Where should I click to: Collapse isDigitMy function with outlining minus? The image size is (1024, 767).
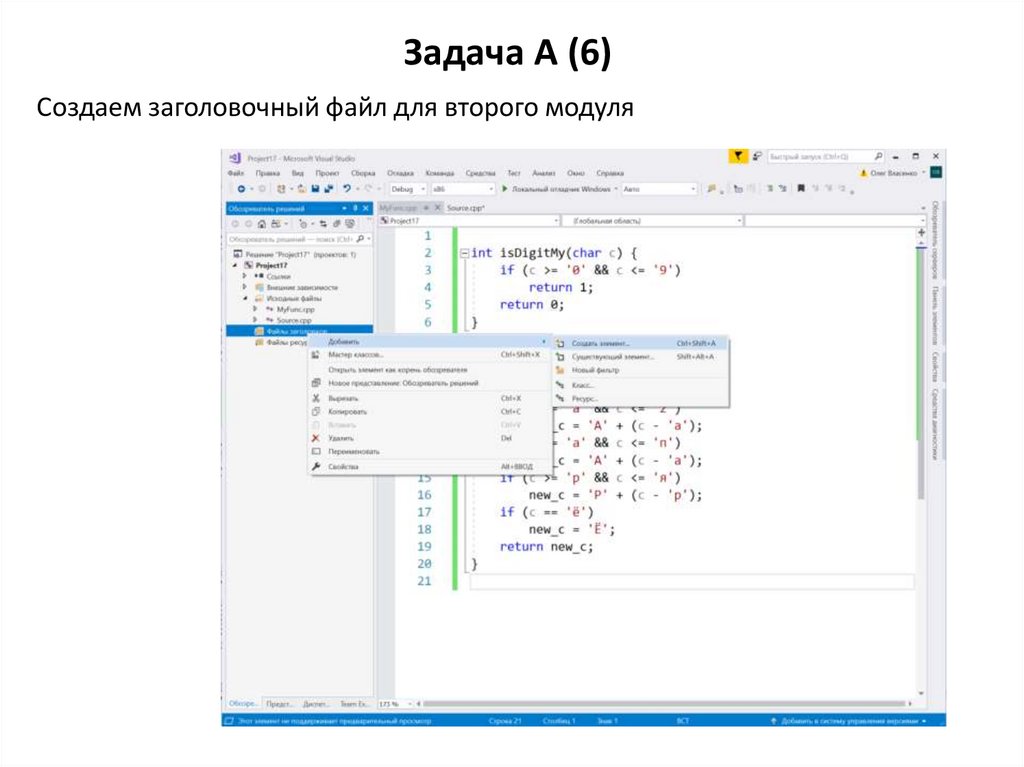(x=464, y=253)
